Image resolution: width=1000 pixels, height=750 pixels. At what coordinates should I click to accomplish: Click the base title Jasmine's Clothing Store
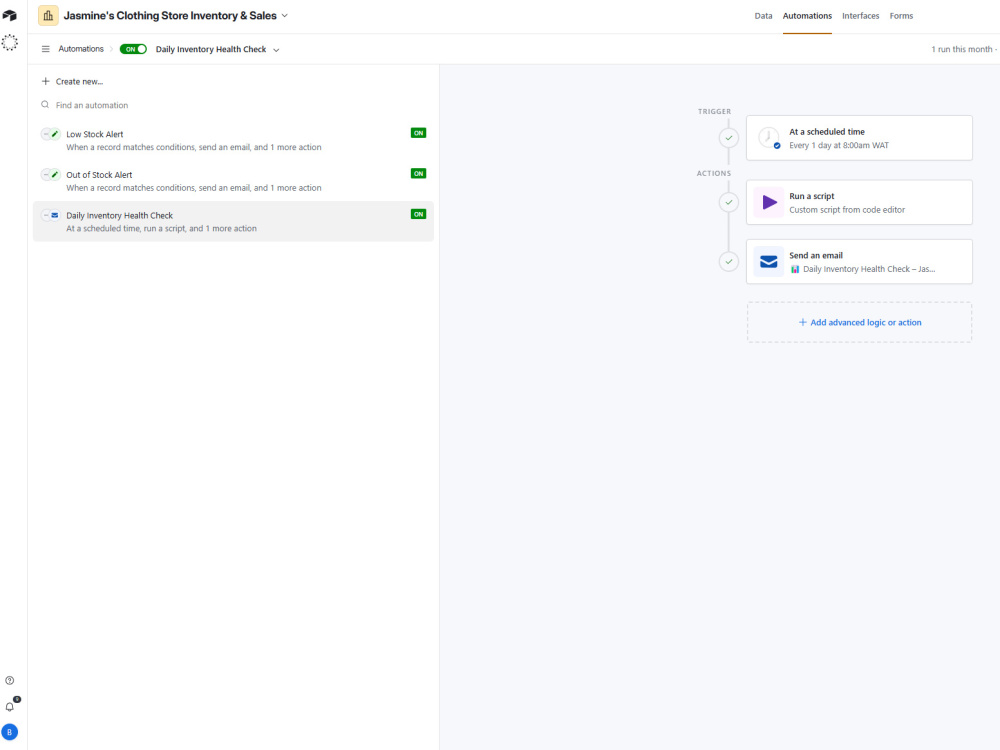[170, 15]
